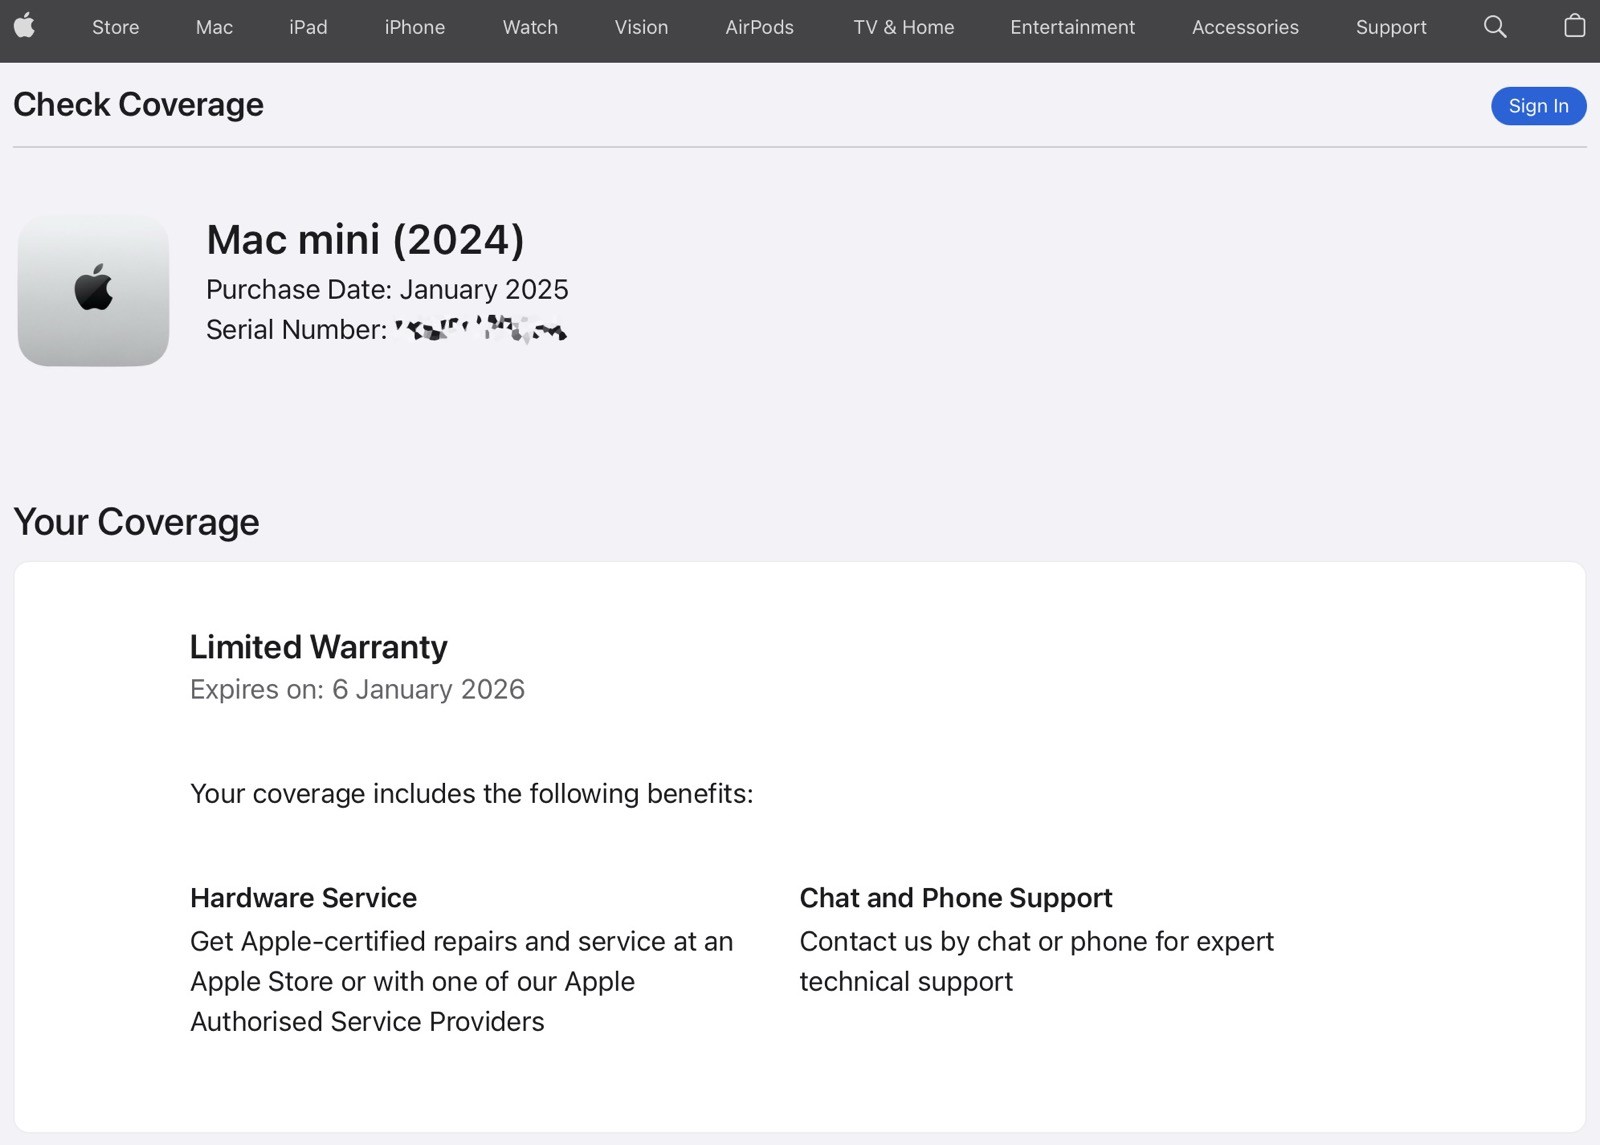Open TV & Home in navigation
The width and height of the screenshot is (1600, 1145).
coord(904,27)
